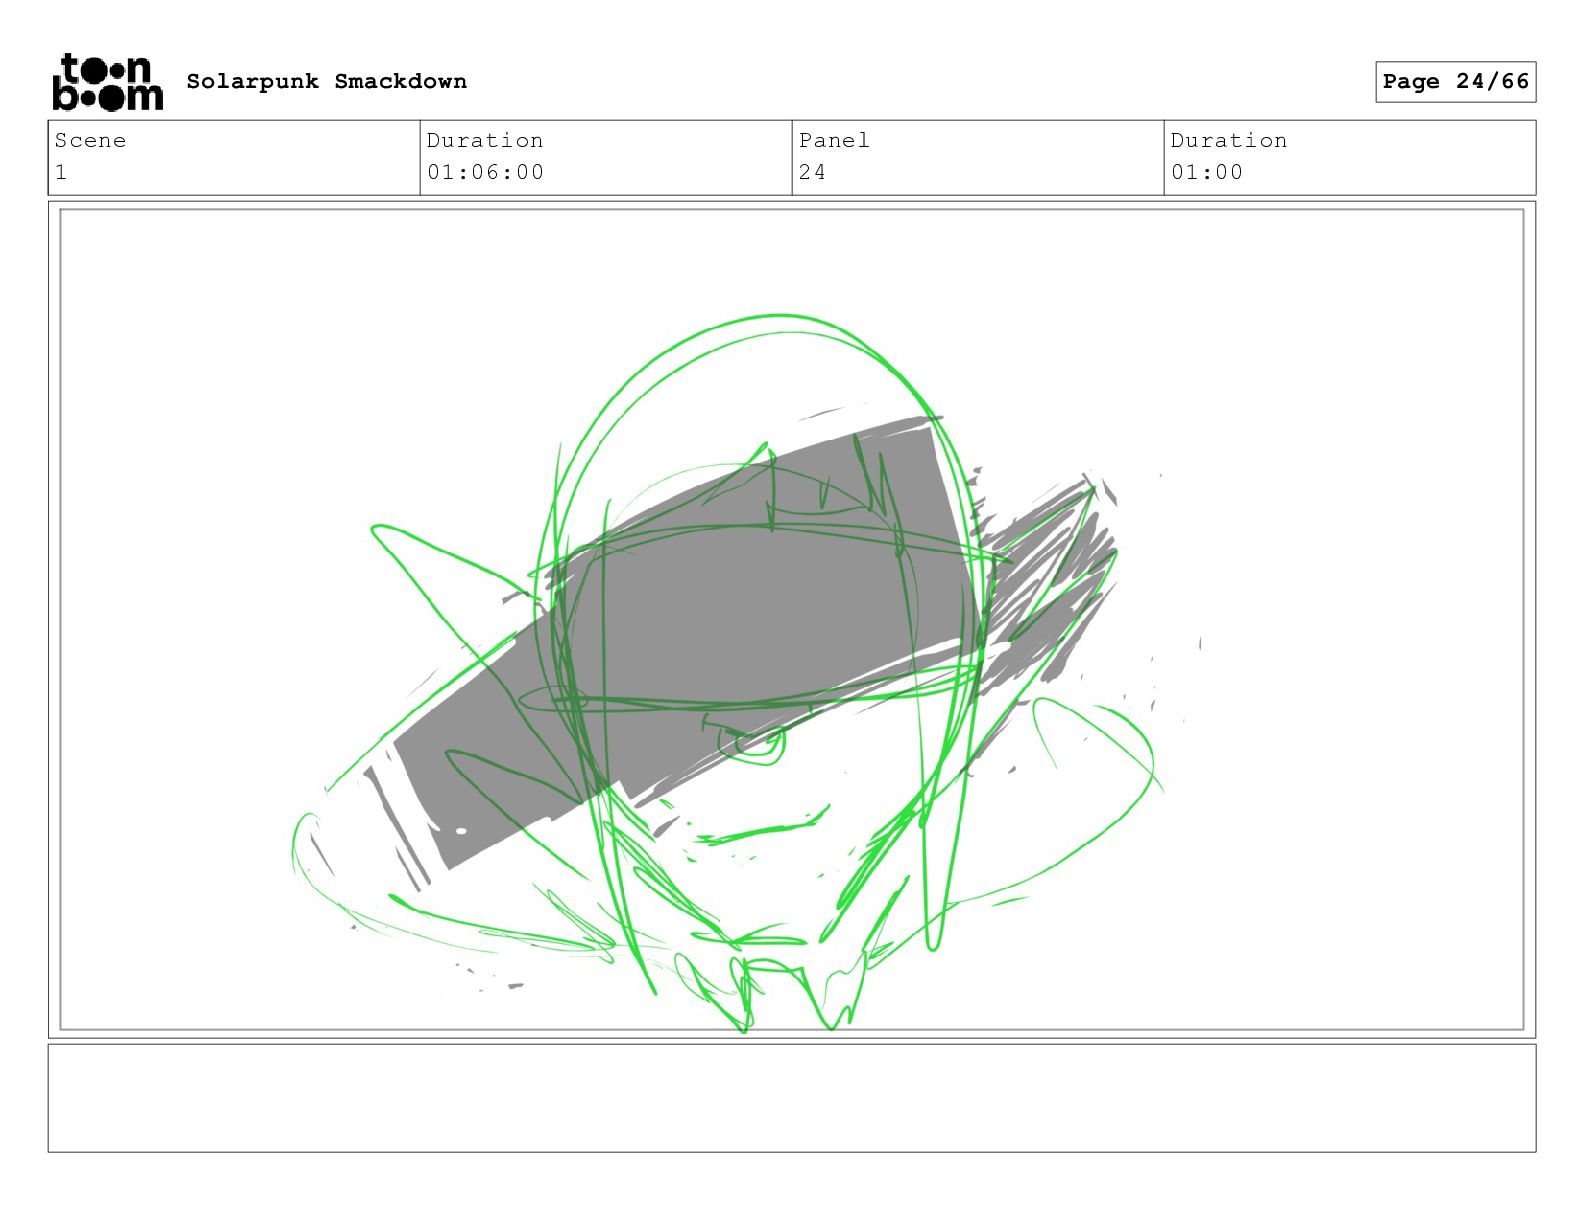The image size is (1584, 1224).
Task: Click the 'Page 24/66' box
Action: click(x=1455, y=82)
